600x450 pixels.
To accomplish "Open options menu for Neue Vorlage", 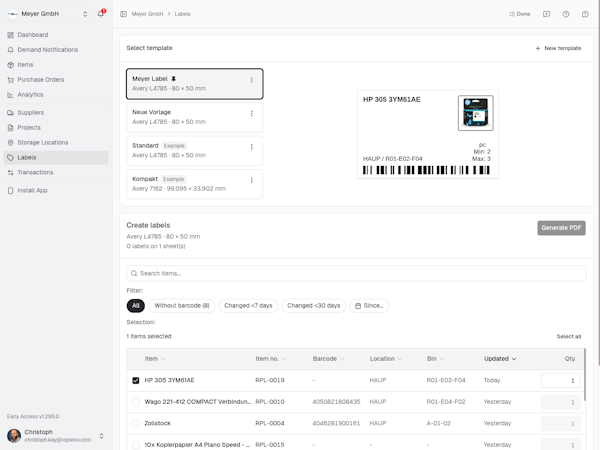I will [x=251, y=113].
